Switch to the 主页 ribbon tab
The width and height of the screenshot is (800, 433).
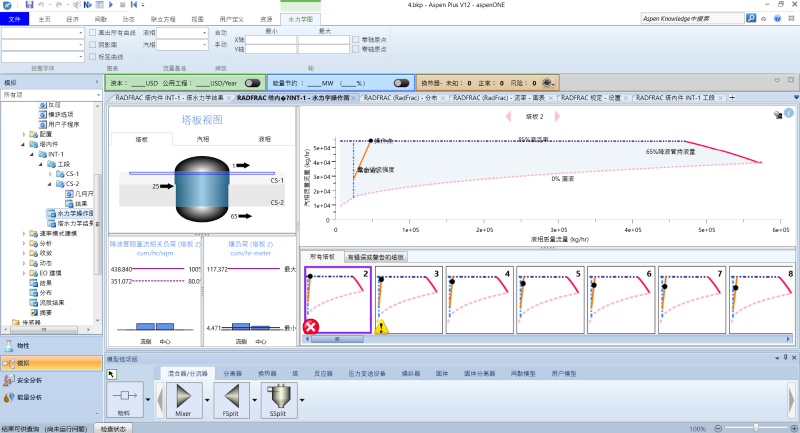click(x=44, y=19)
